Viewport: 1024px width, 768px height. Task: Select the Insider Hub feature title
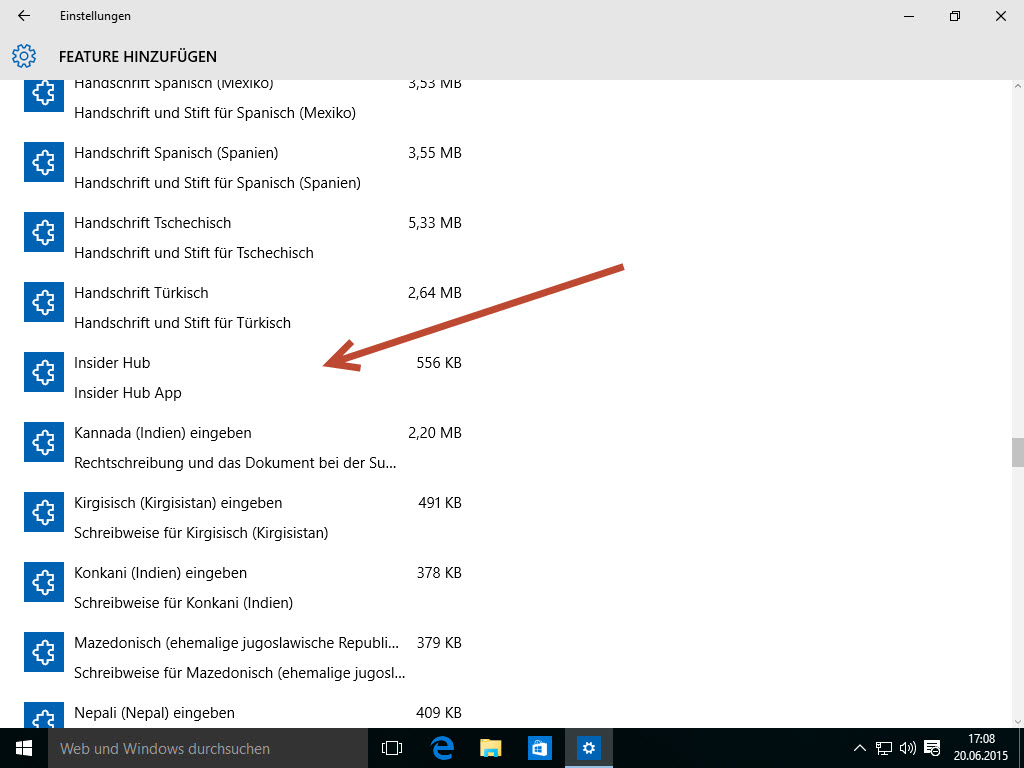click(x=112, y=363)
